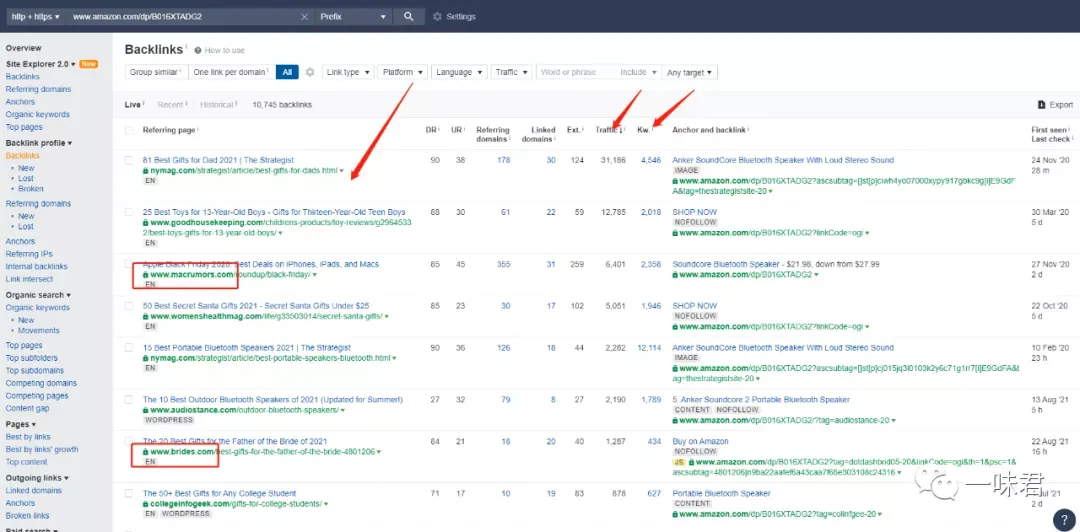
Task: Select Group similar mode
Action: [156, 72]
